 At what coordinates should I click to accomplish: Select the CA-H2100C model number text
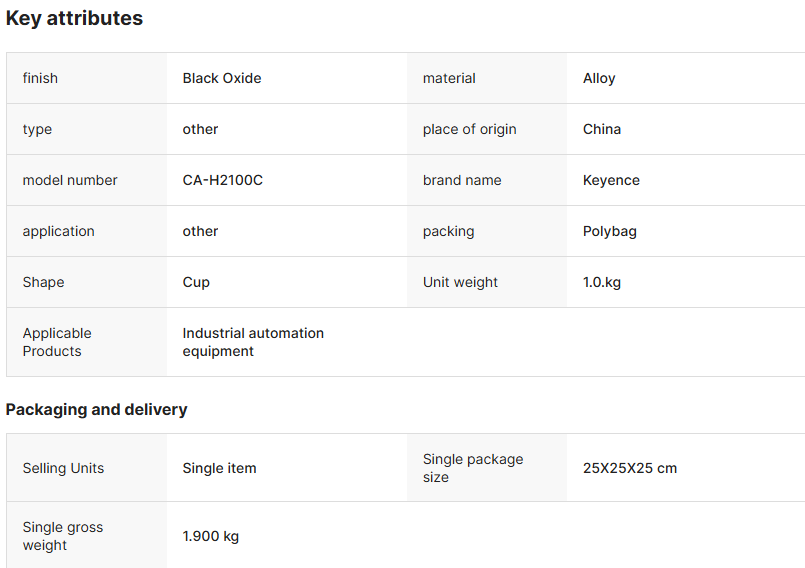(222, 180)
